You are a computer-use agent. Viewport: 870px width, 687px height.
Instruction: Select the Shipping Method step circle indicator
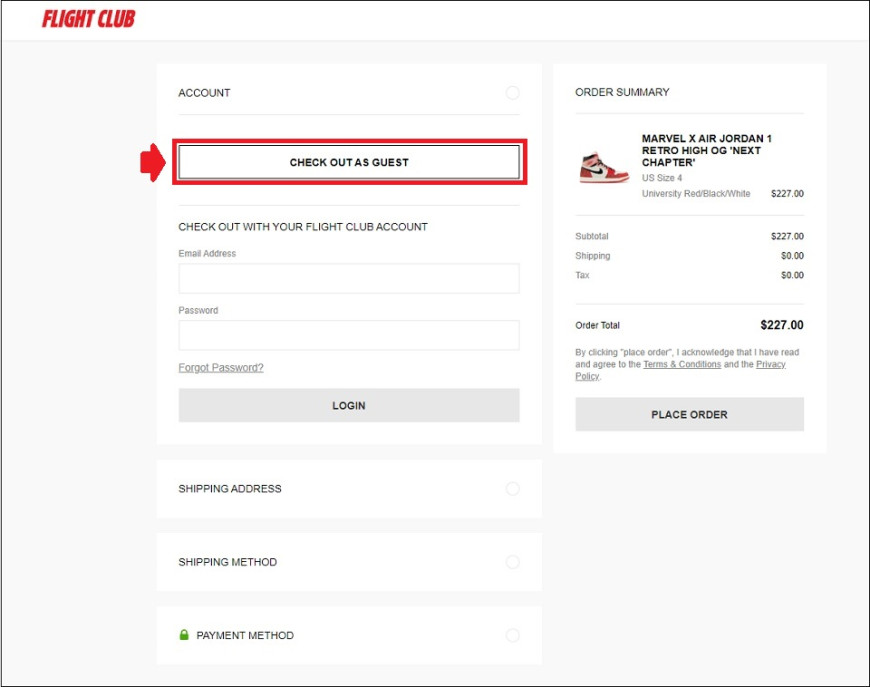513,562
